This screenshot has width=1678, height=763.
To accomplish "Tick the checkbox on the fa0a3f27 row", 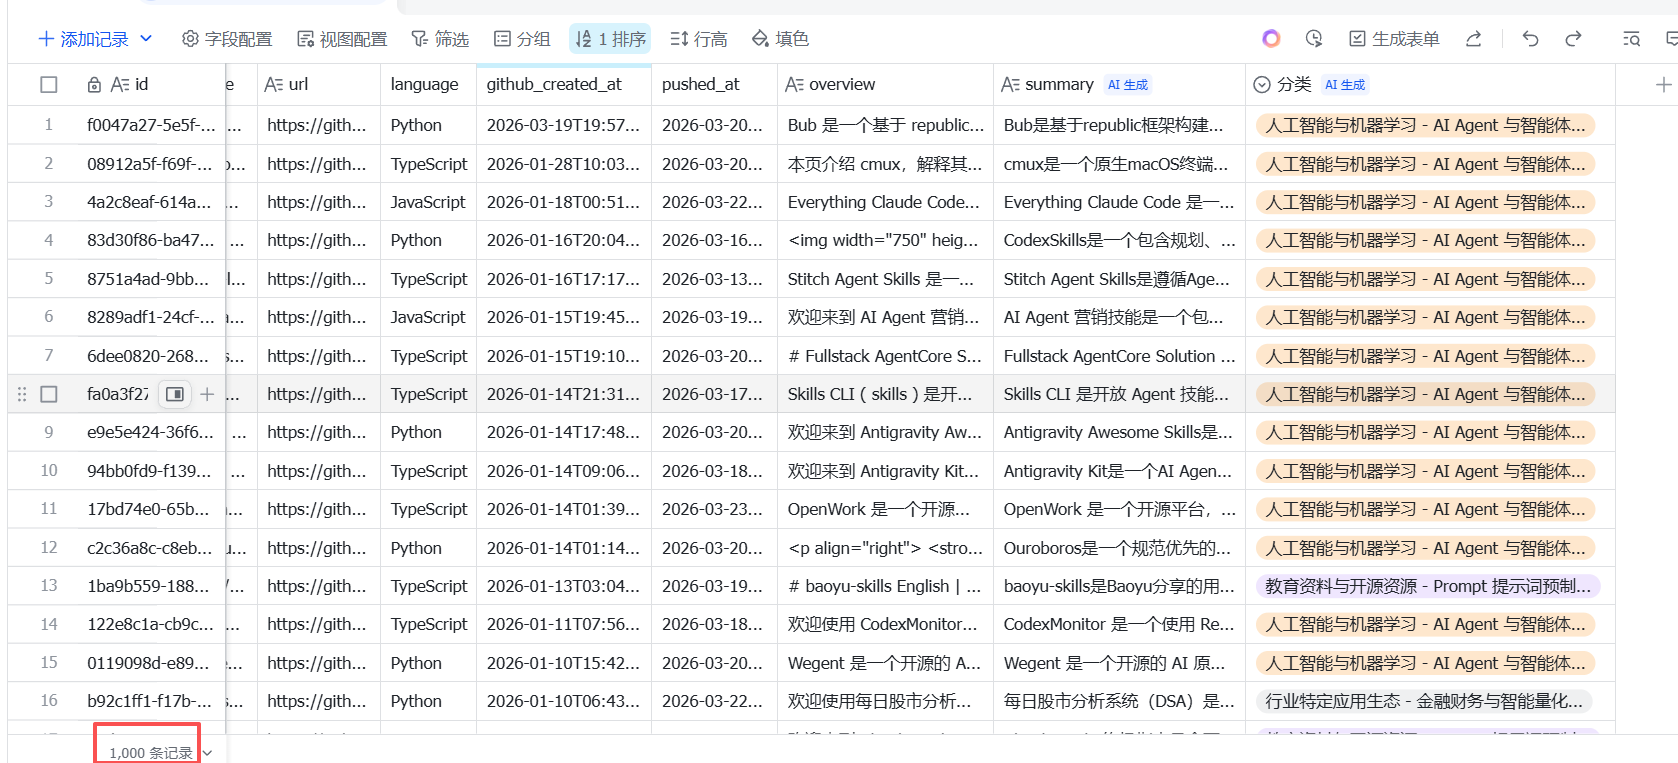I will (x=48, y=394).
